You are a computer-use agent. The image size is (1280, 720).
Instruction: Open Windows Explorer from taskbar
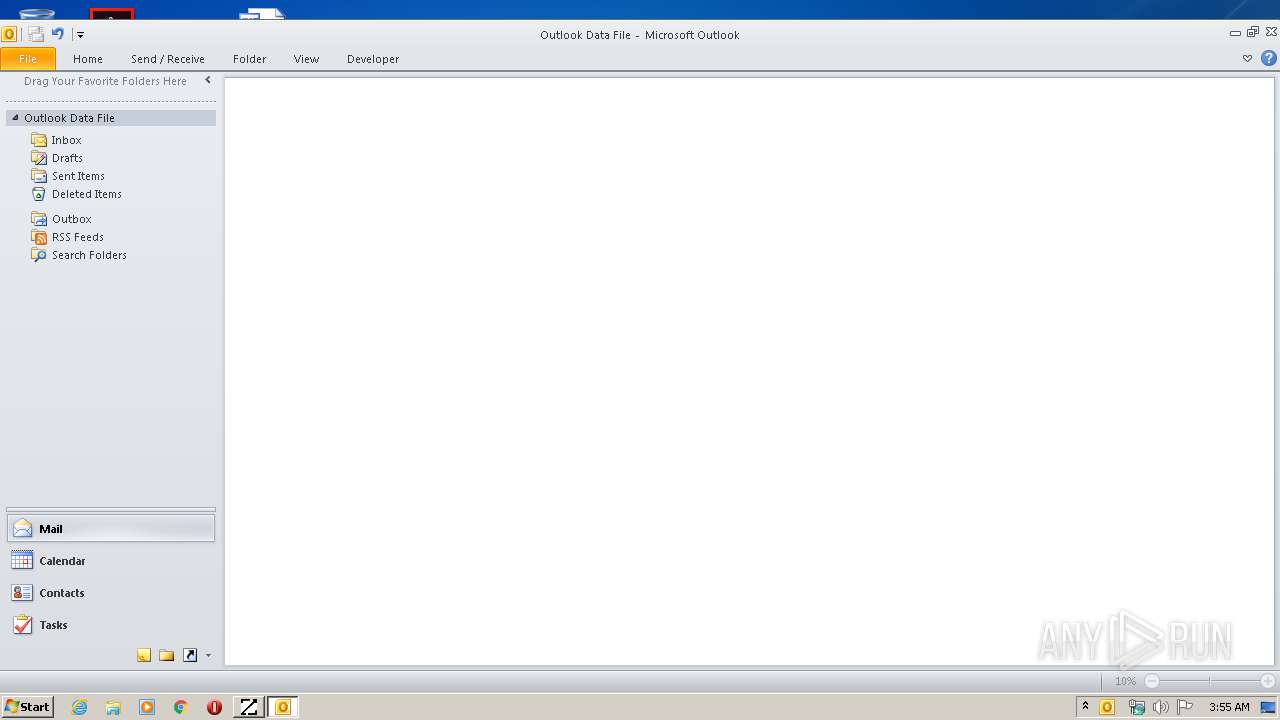[113, 707]
